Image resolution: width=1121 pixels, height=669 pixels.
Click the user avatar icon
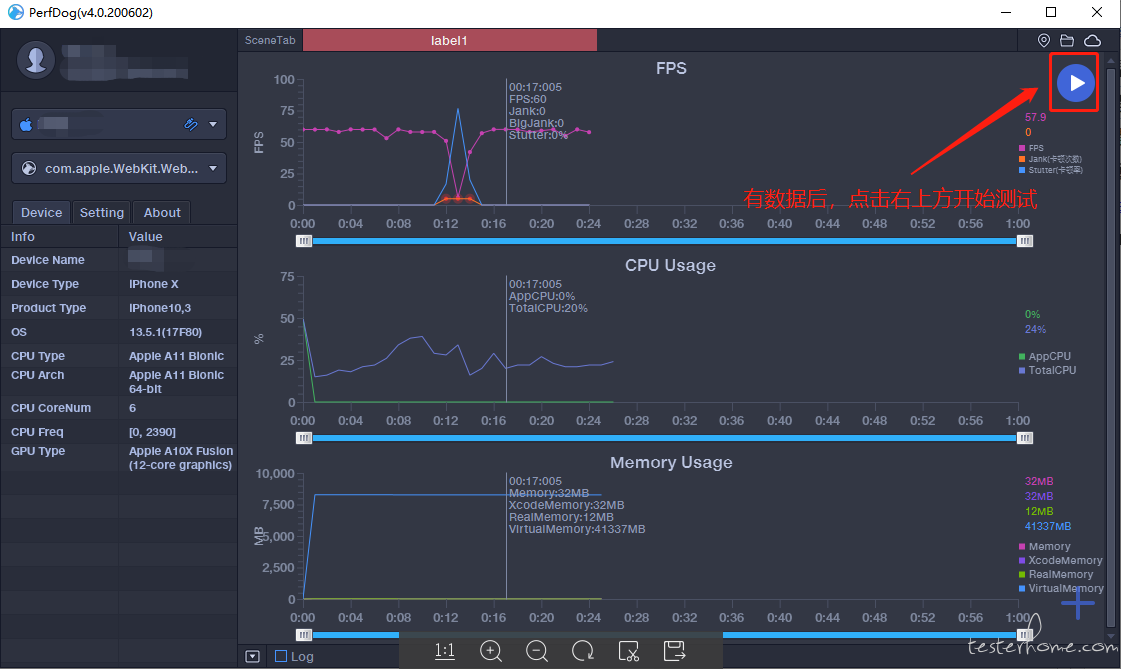(36, 59)
